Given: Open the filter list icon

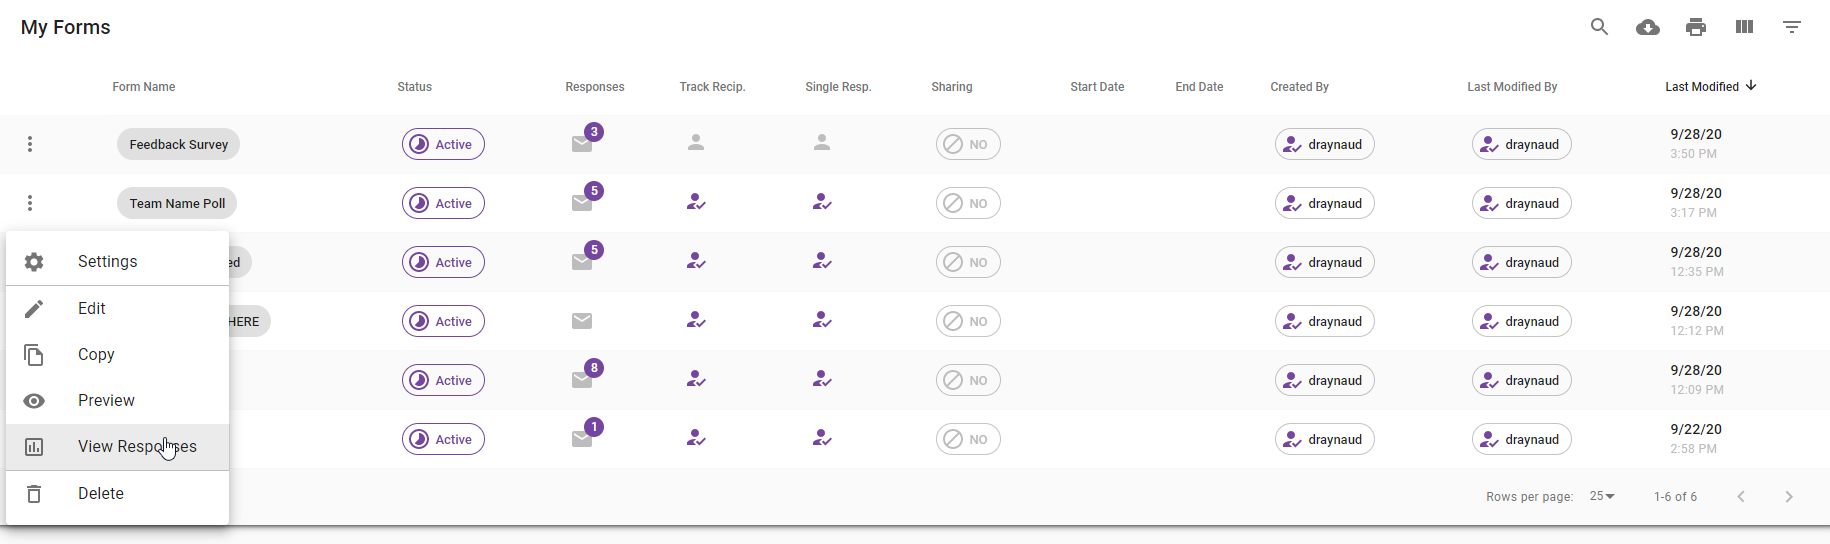Looking at the screenshot, I should tap(1791, 27).
